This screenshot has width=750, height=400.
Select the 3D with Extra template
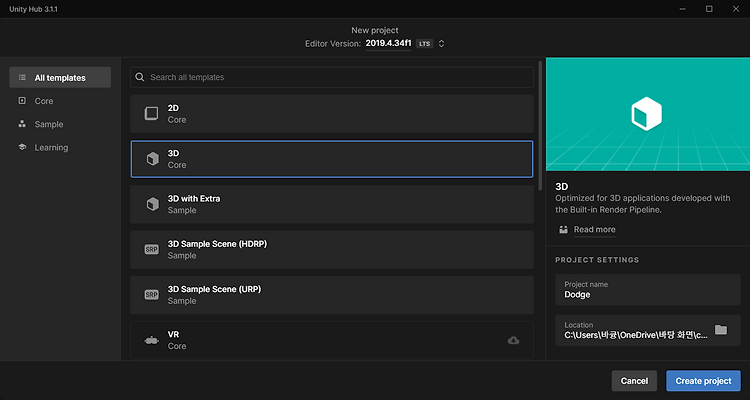coord(331,204)
